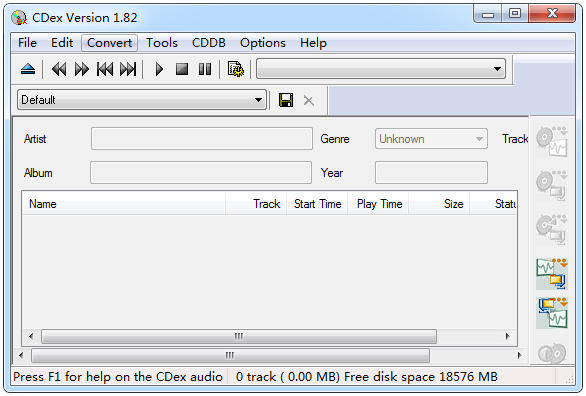Screen dimensions: 586x396
Task: Sort by the Size column header
Action: [x=439, y=204]
